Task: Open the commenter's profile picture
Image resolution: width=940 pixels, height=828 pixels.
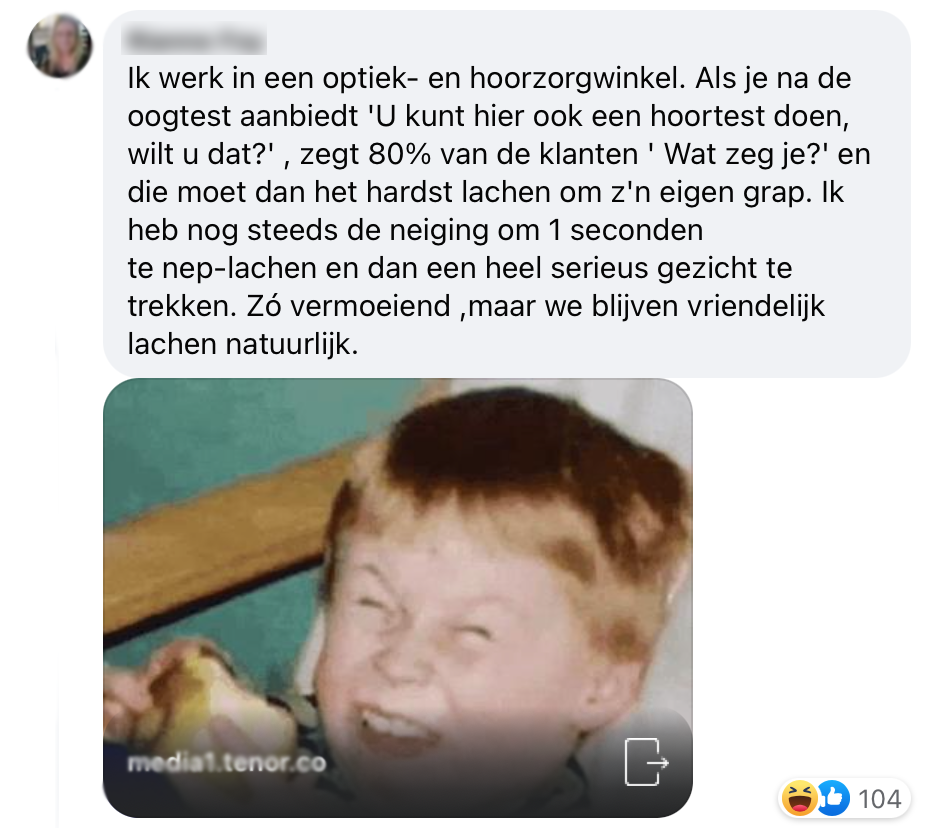Action: coord(60,46)
